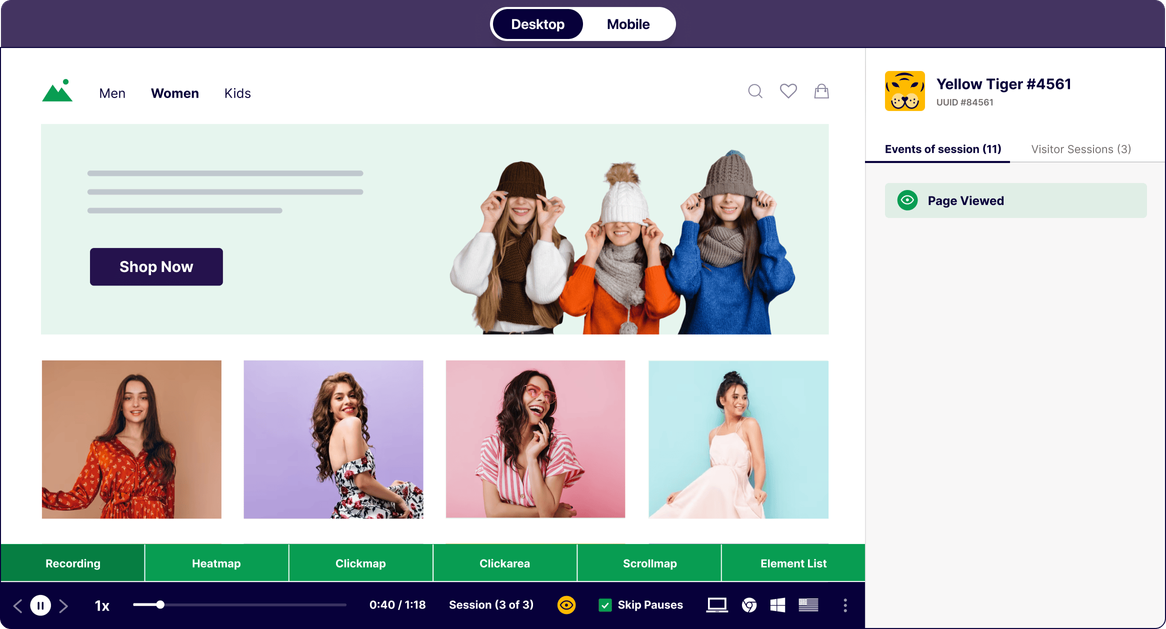This screenshot has height=629, width=1166.
Task: Click the Yellow Tiger avatar
Action: point(904,91)
